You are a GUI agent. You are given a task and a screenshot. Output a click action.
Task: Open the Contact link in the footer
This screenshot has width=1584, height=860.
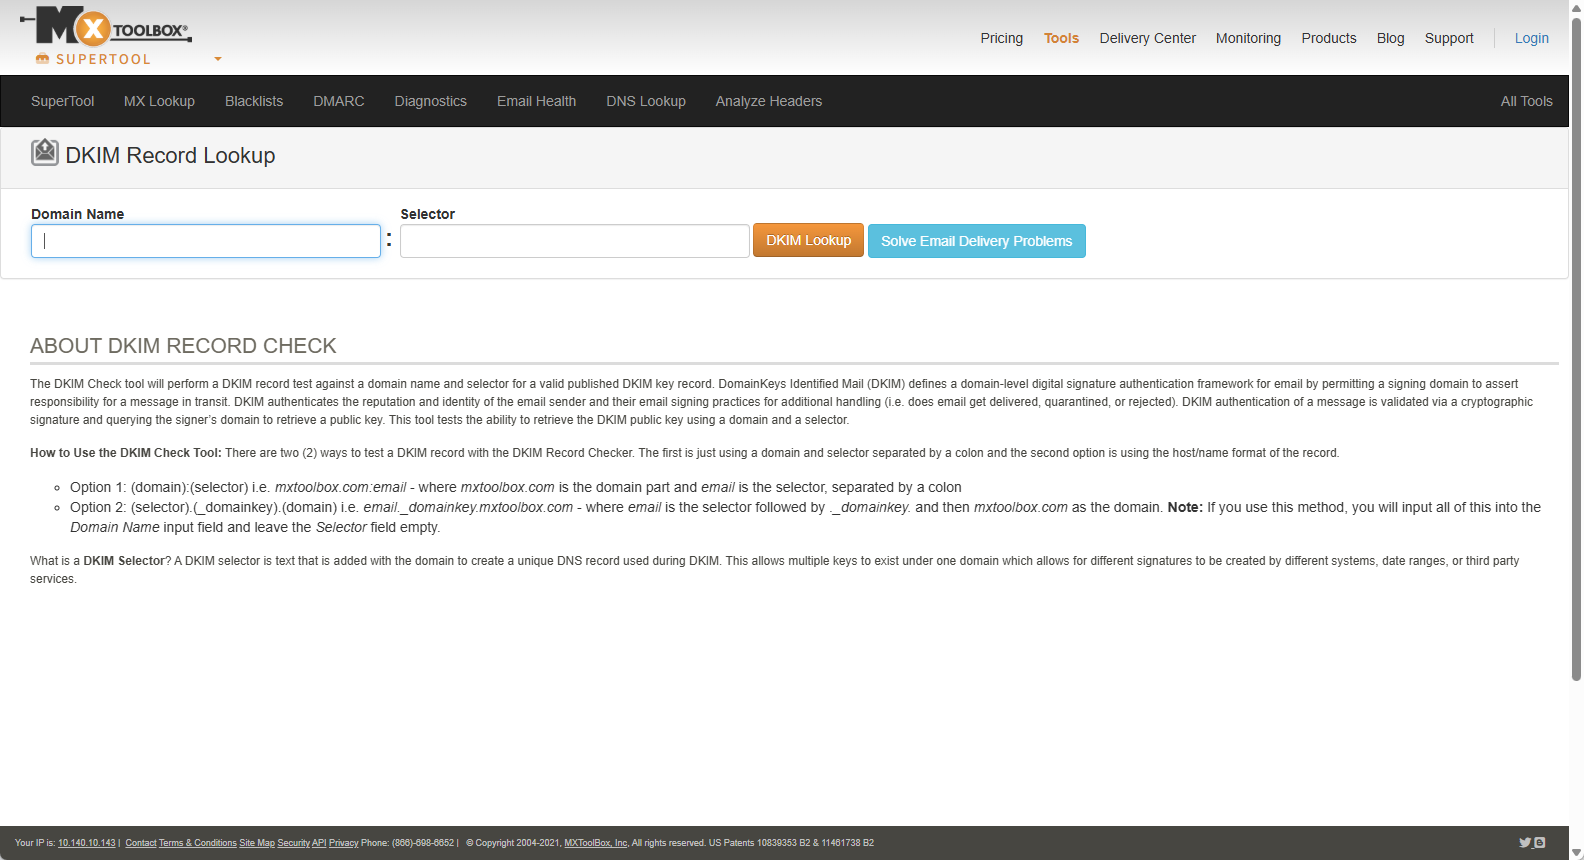point(141,843)
